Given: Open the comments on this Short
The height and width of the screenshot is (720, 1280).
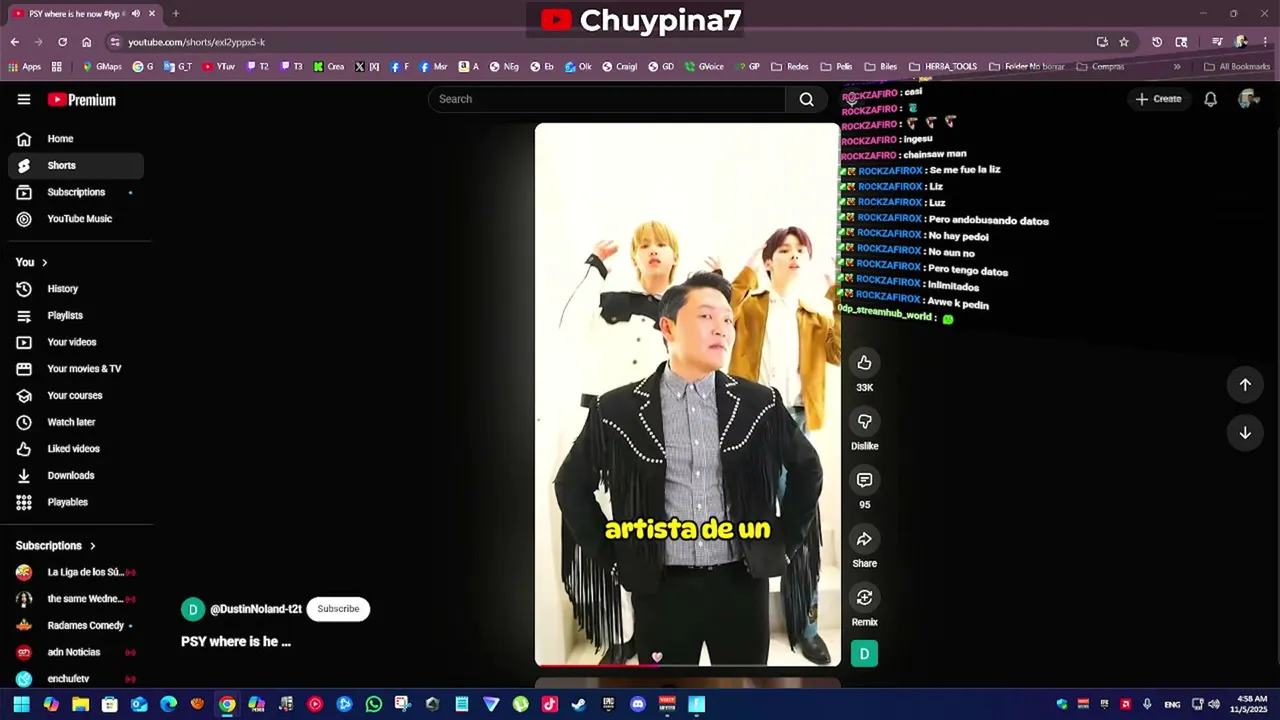Looking at the screenshot, I should (865, 480).
